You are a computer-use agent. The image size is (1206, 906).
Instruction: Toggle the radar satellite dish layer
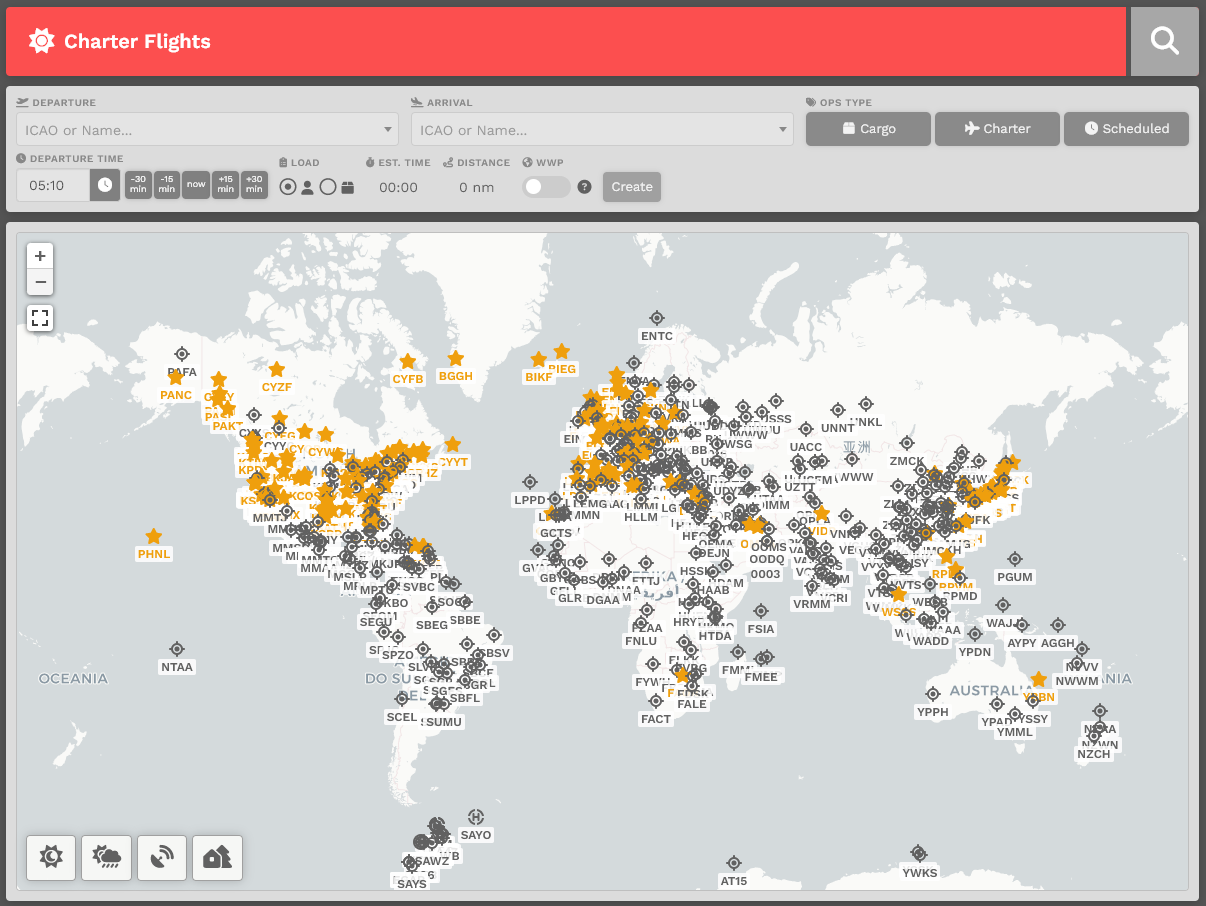(162, 857)
